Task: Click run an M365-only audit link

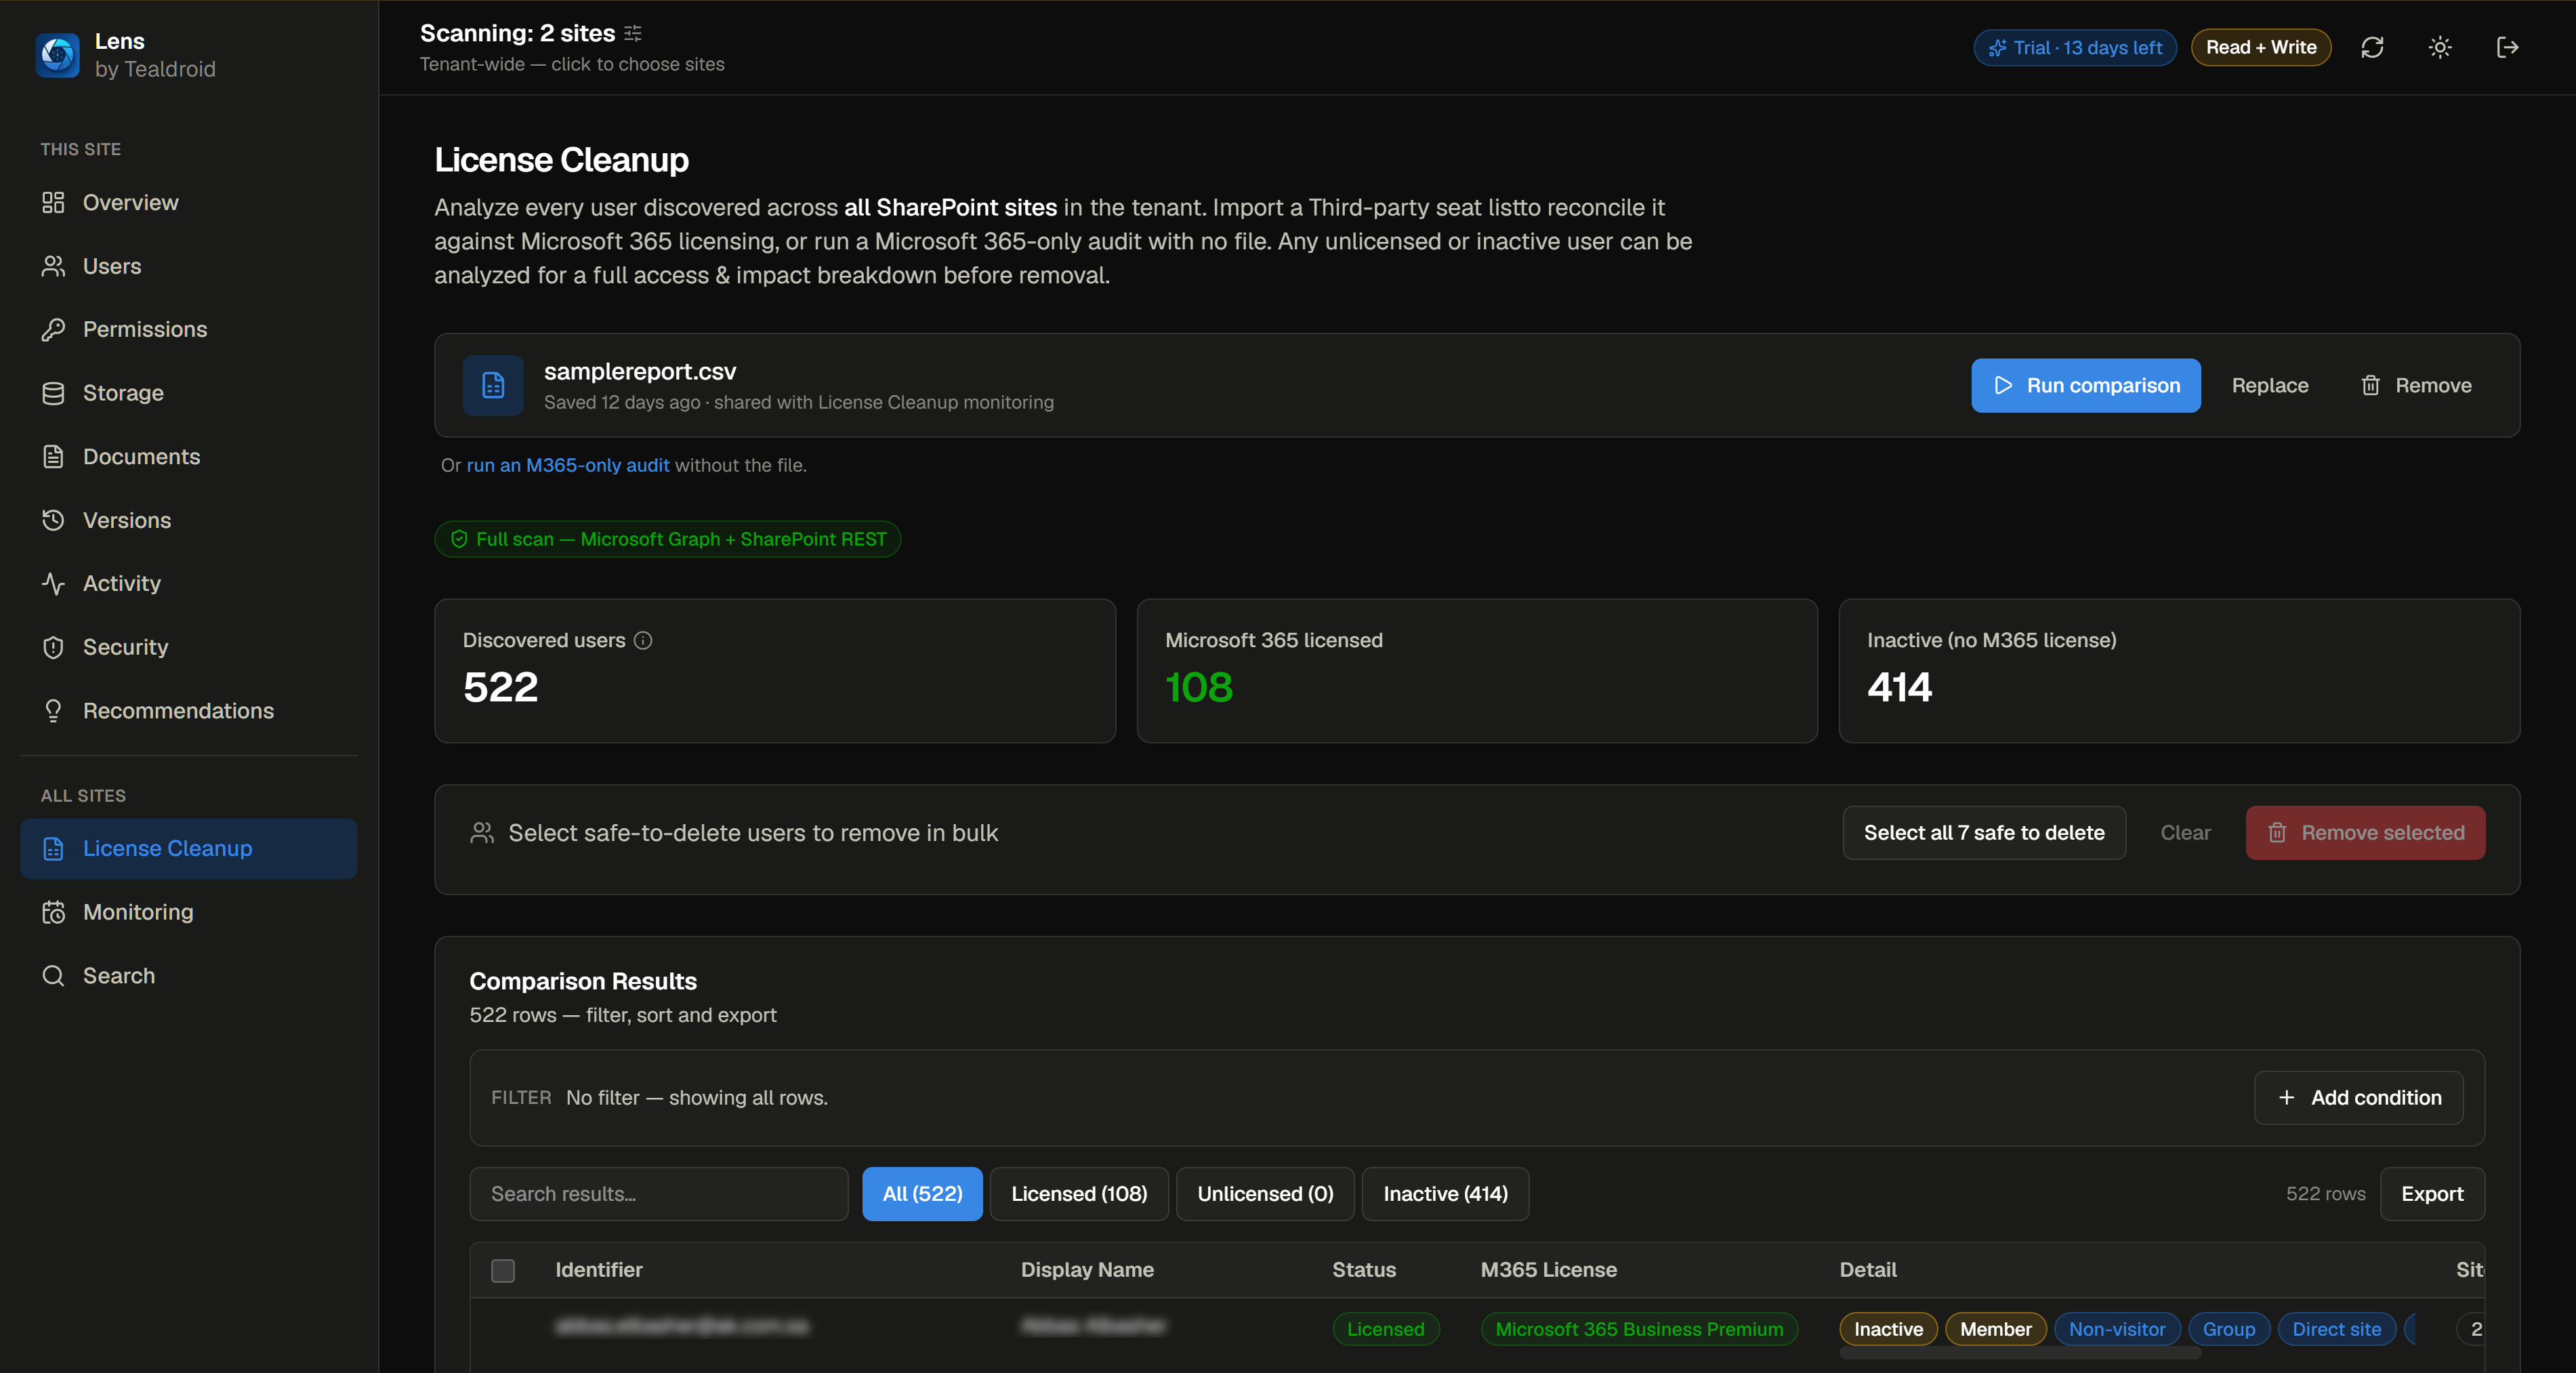Action: click(x=568, y=465)
